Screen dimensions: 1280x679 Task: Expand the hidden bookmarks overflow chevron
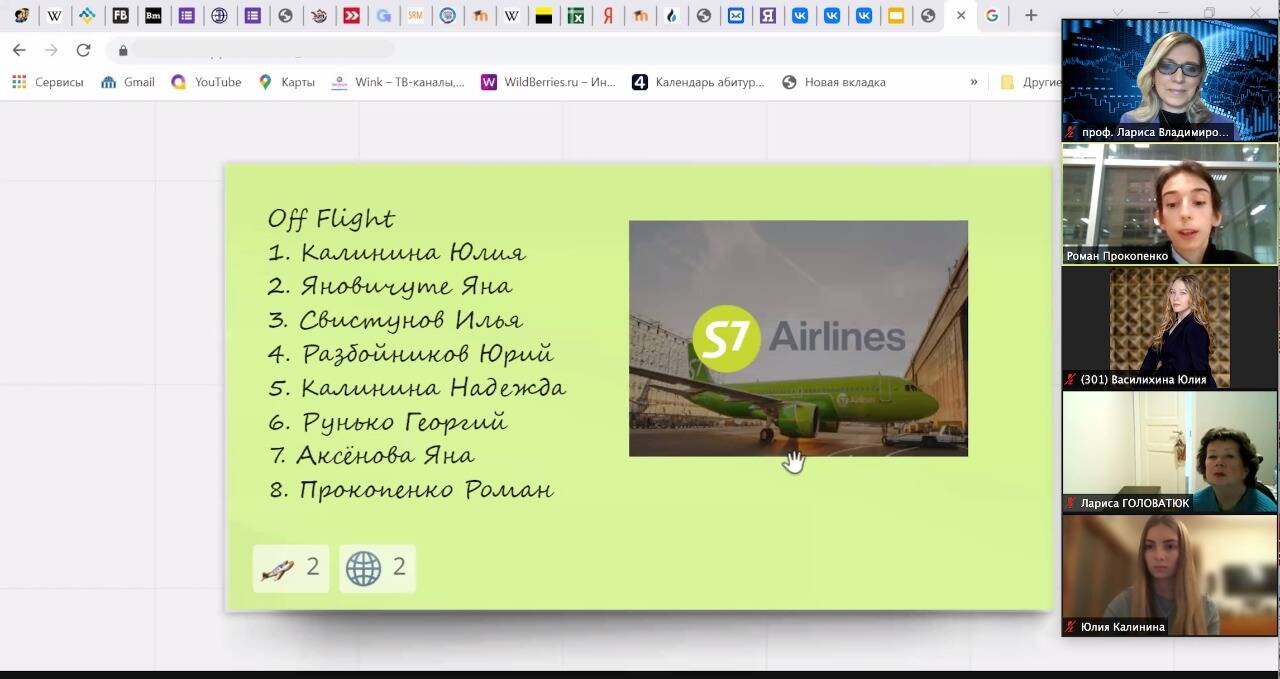[x=974, y=82]
